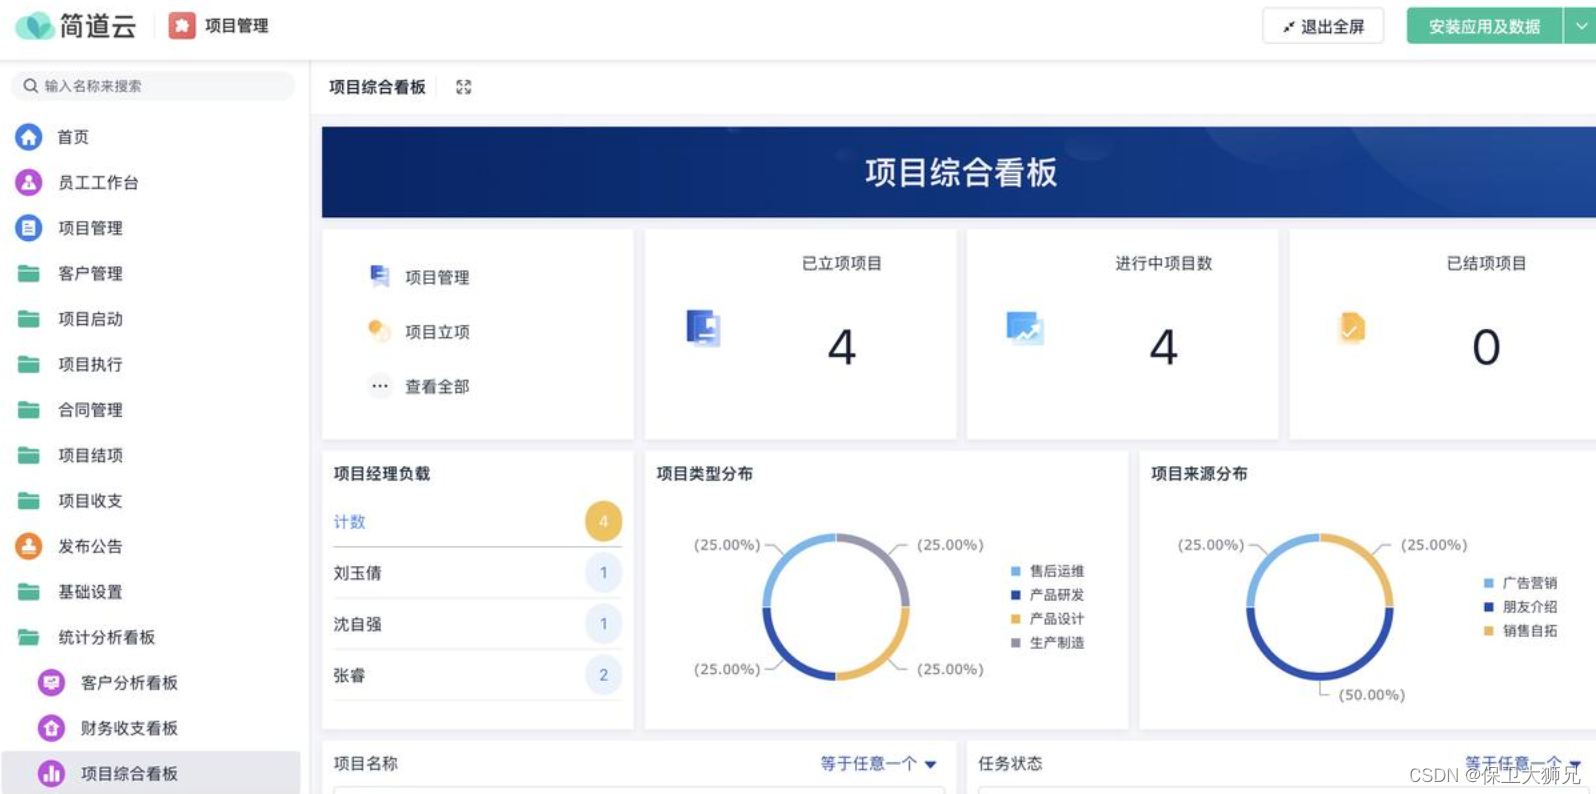Open the 项目启动 folder icon
This screenshot has height=794, width=1596.
point(29,319)
